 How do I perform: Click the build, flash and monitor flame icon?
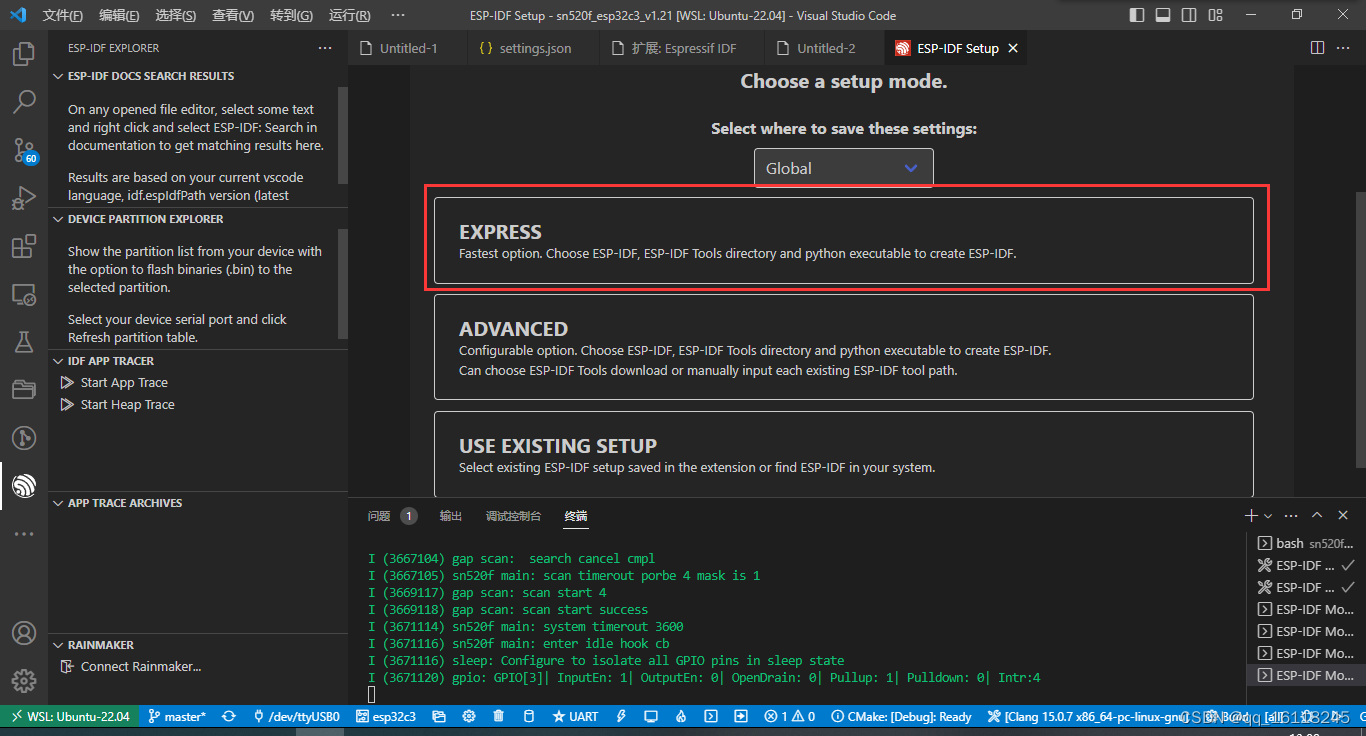(681, 717)
